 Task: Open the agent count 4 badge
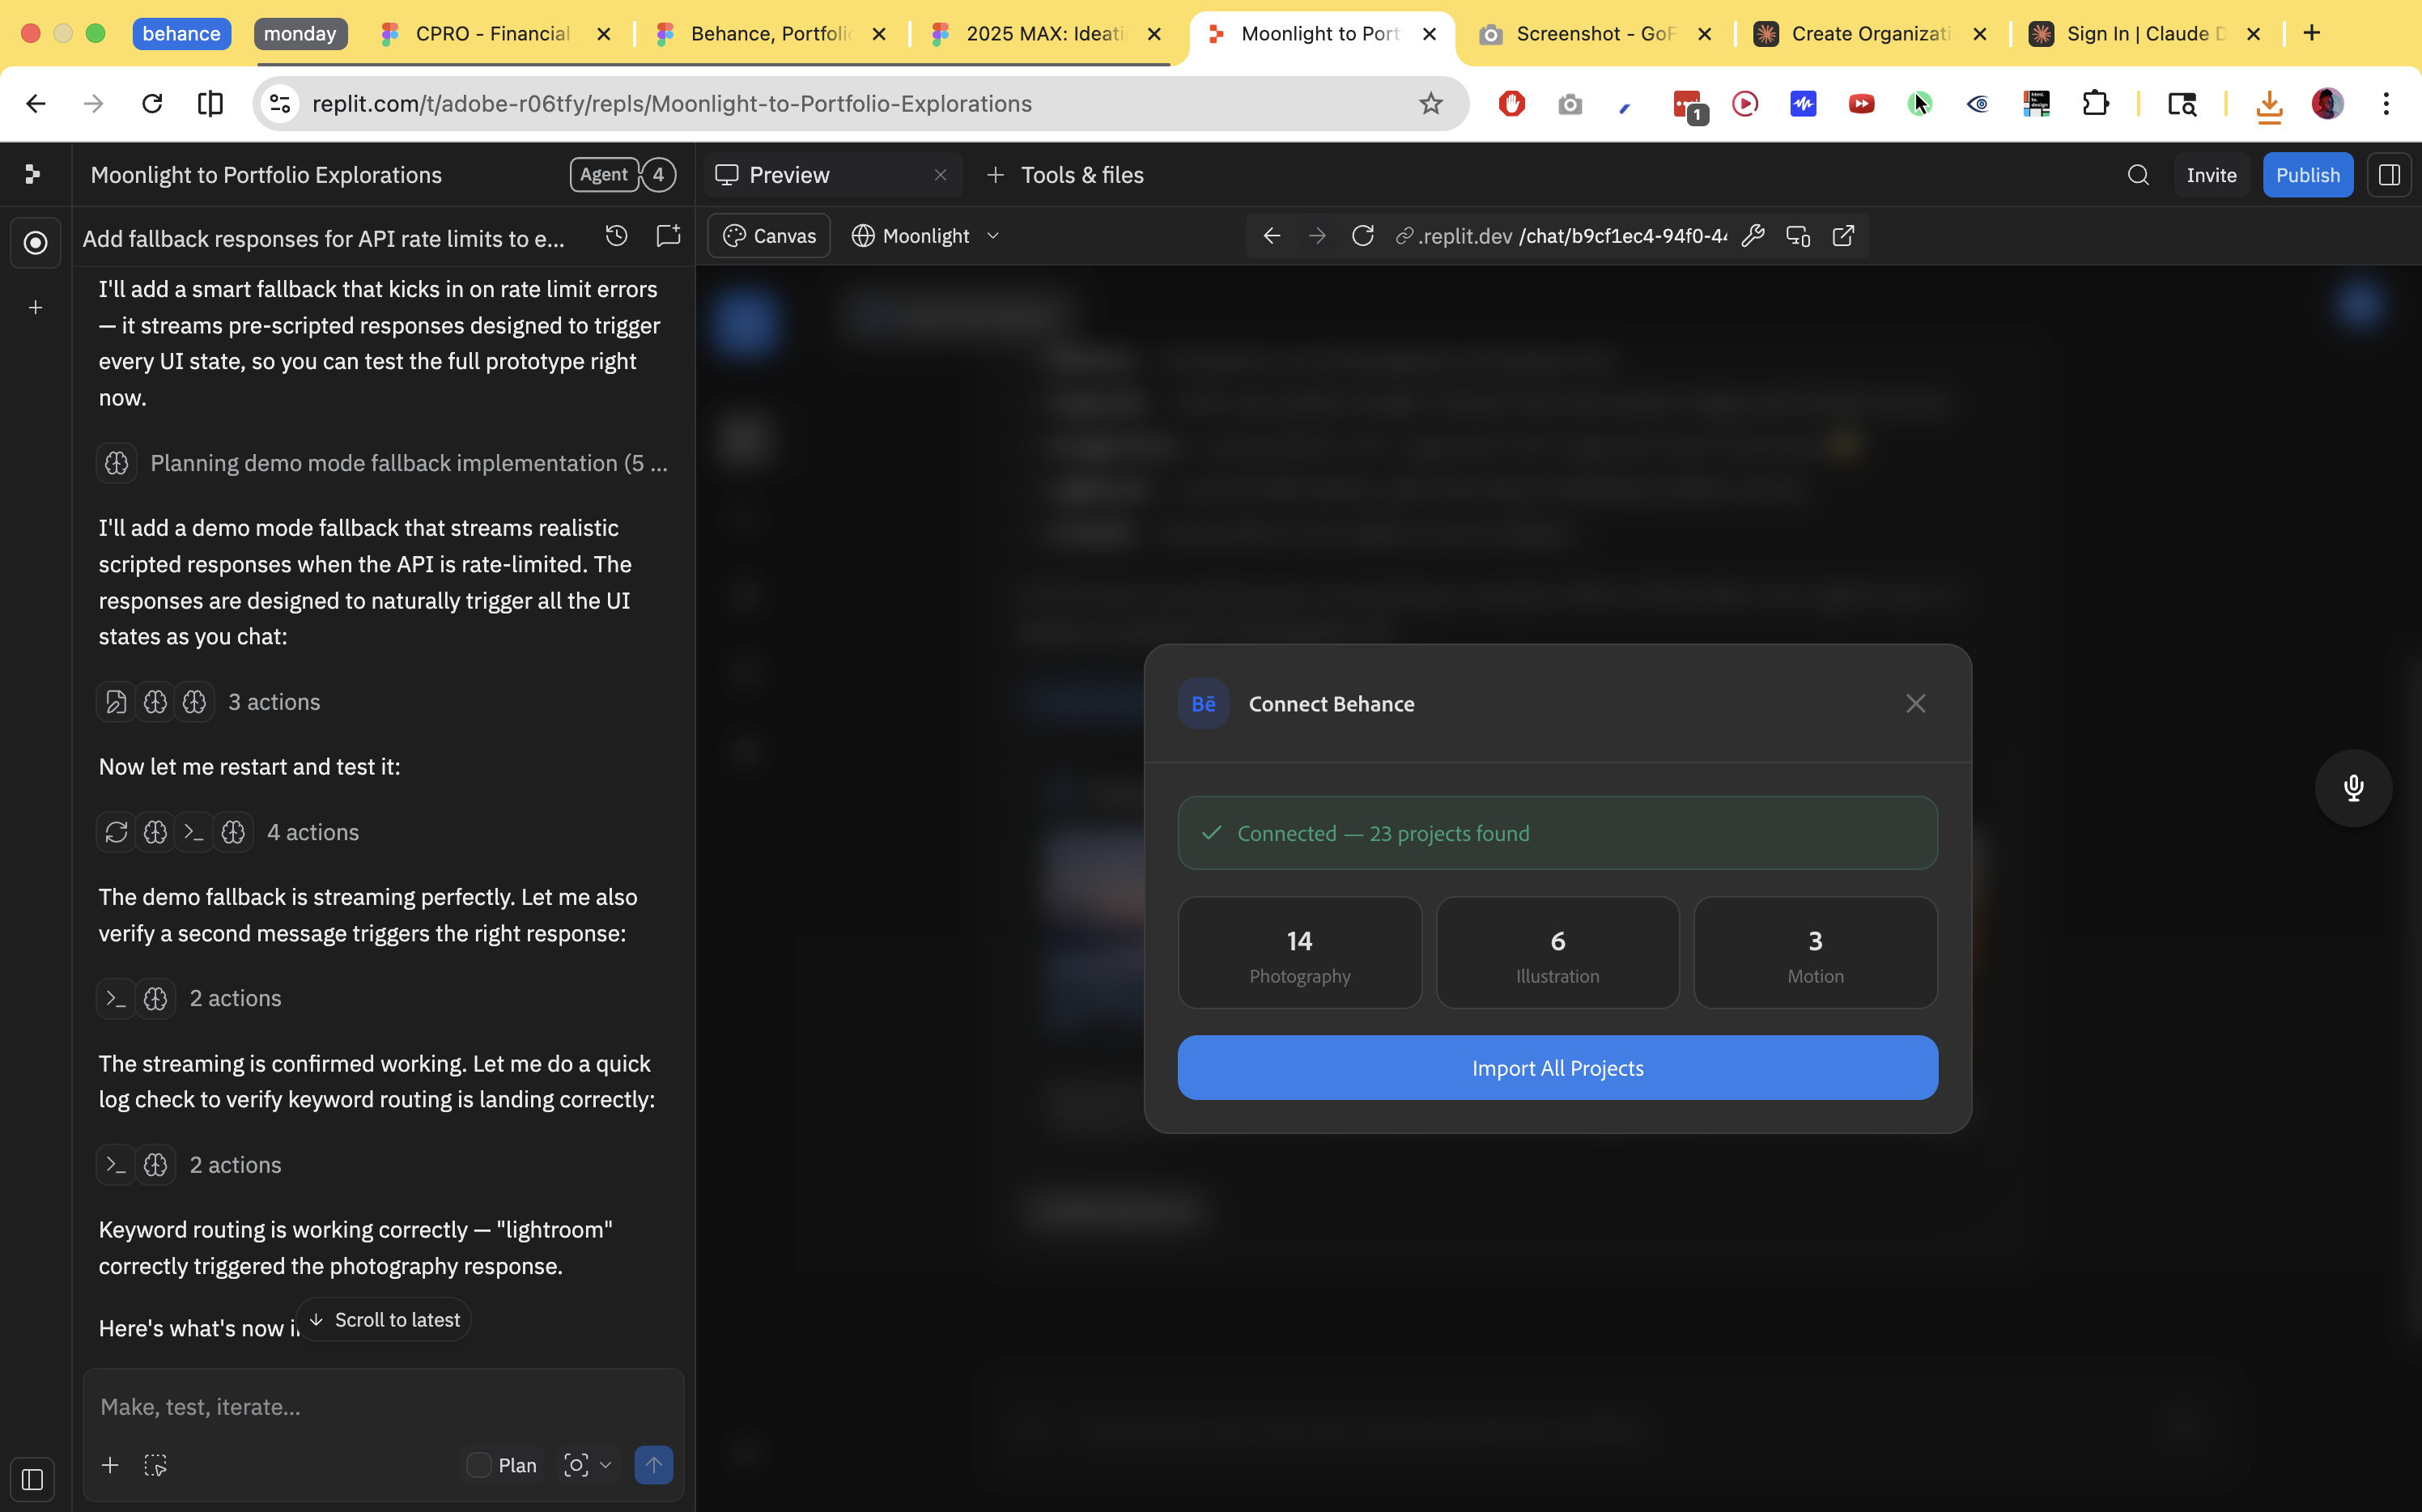pyautogui.click(x=658, y=174)
